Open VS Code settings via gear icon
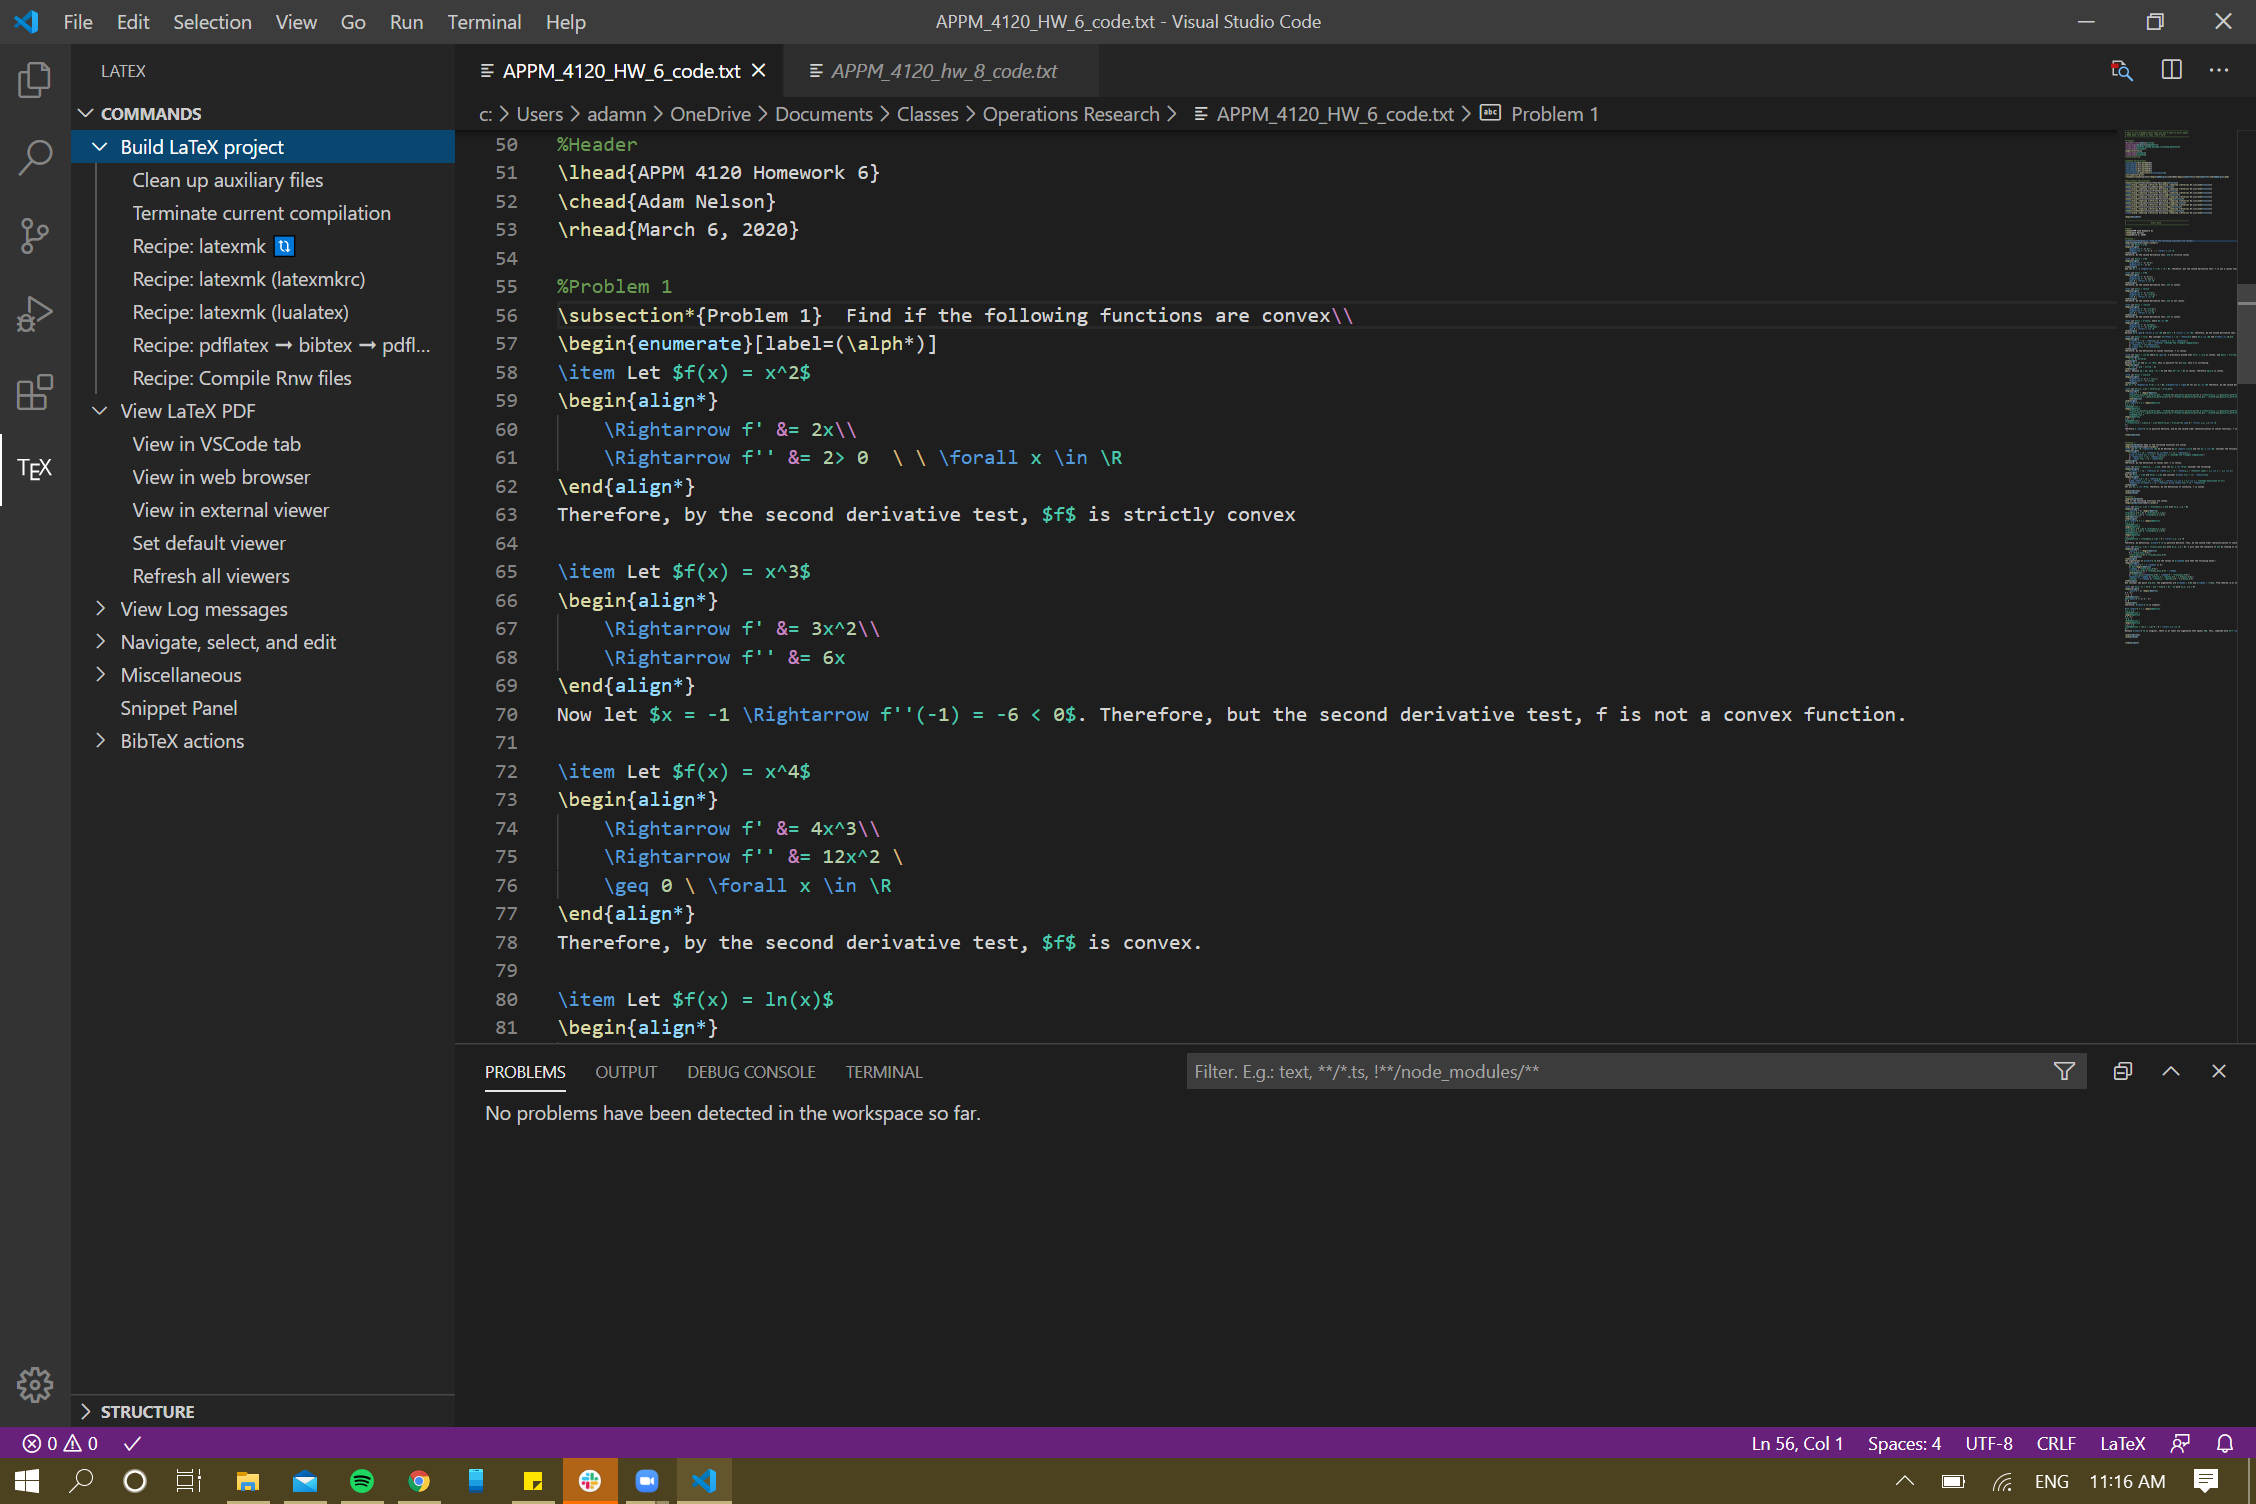 point(35,1385)
